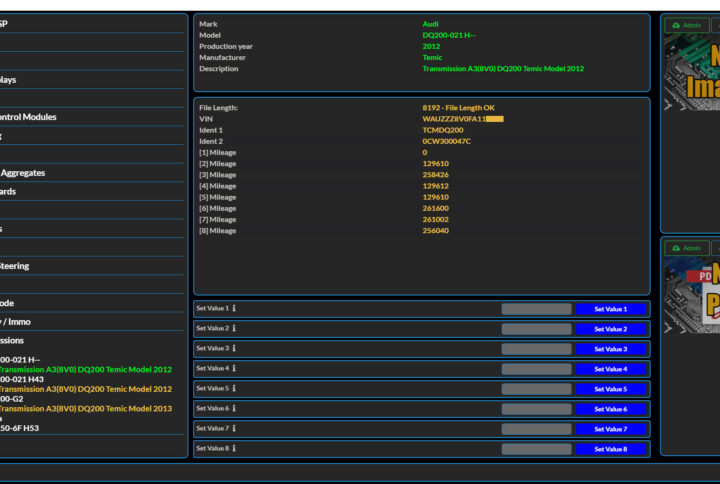Viewport: 720px width, 484px height.
Task: Expand the Control Modules category in sidebar
Action: [28, 117]
